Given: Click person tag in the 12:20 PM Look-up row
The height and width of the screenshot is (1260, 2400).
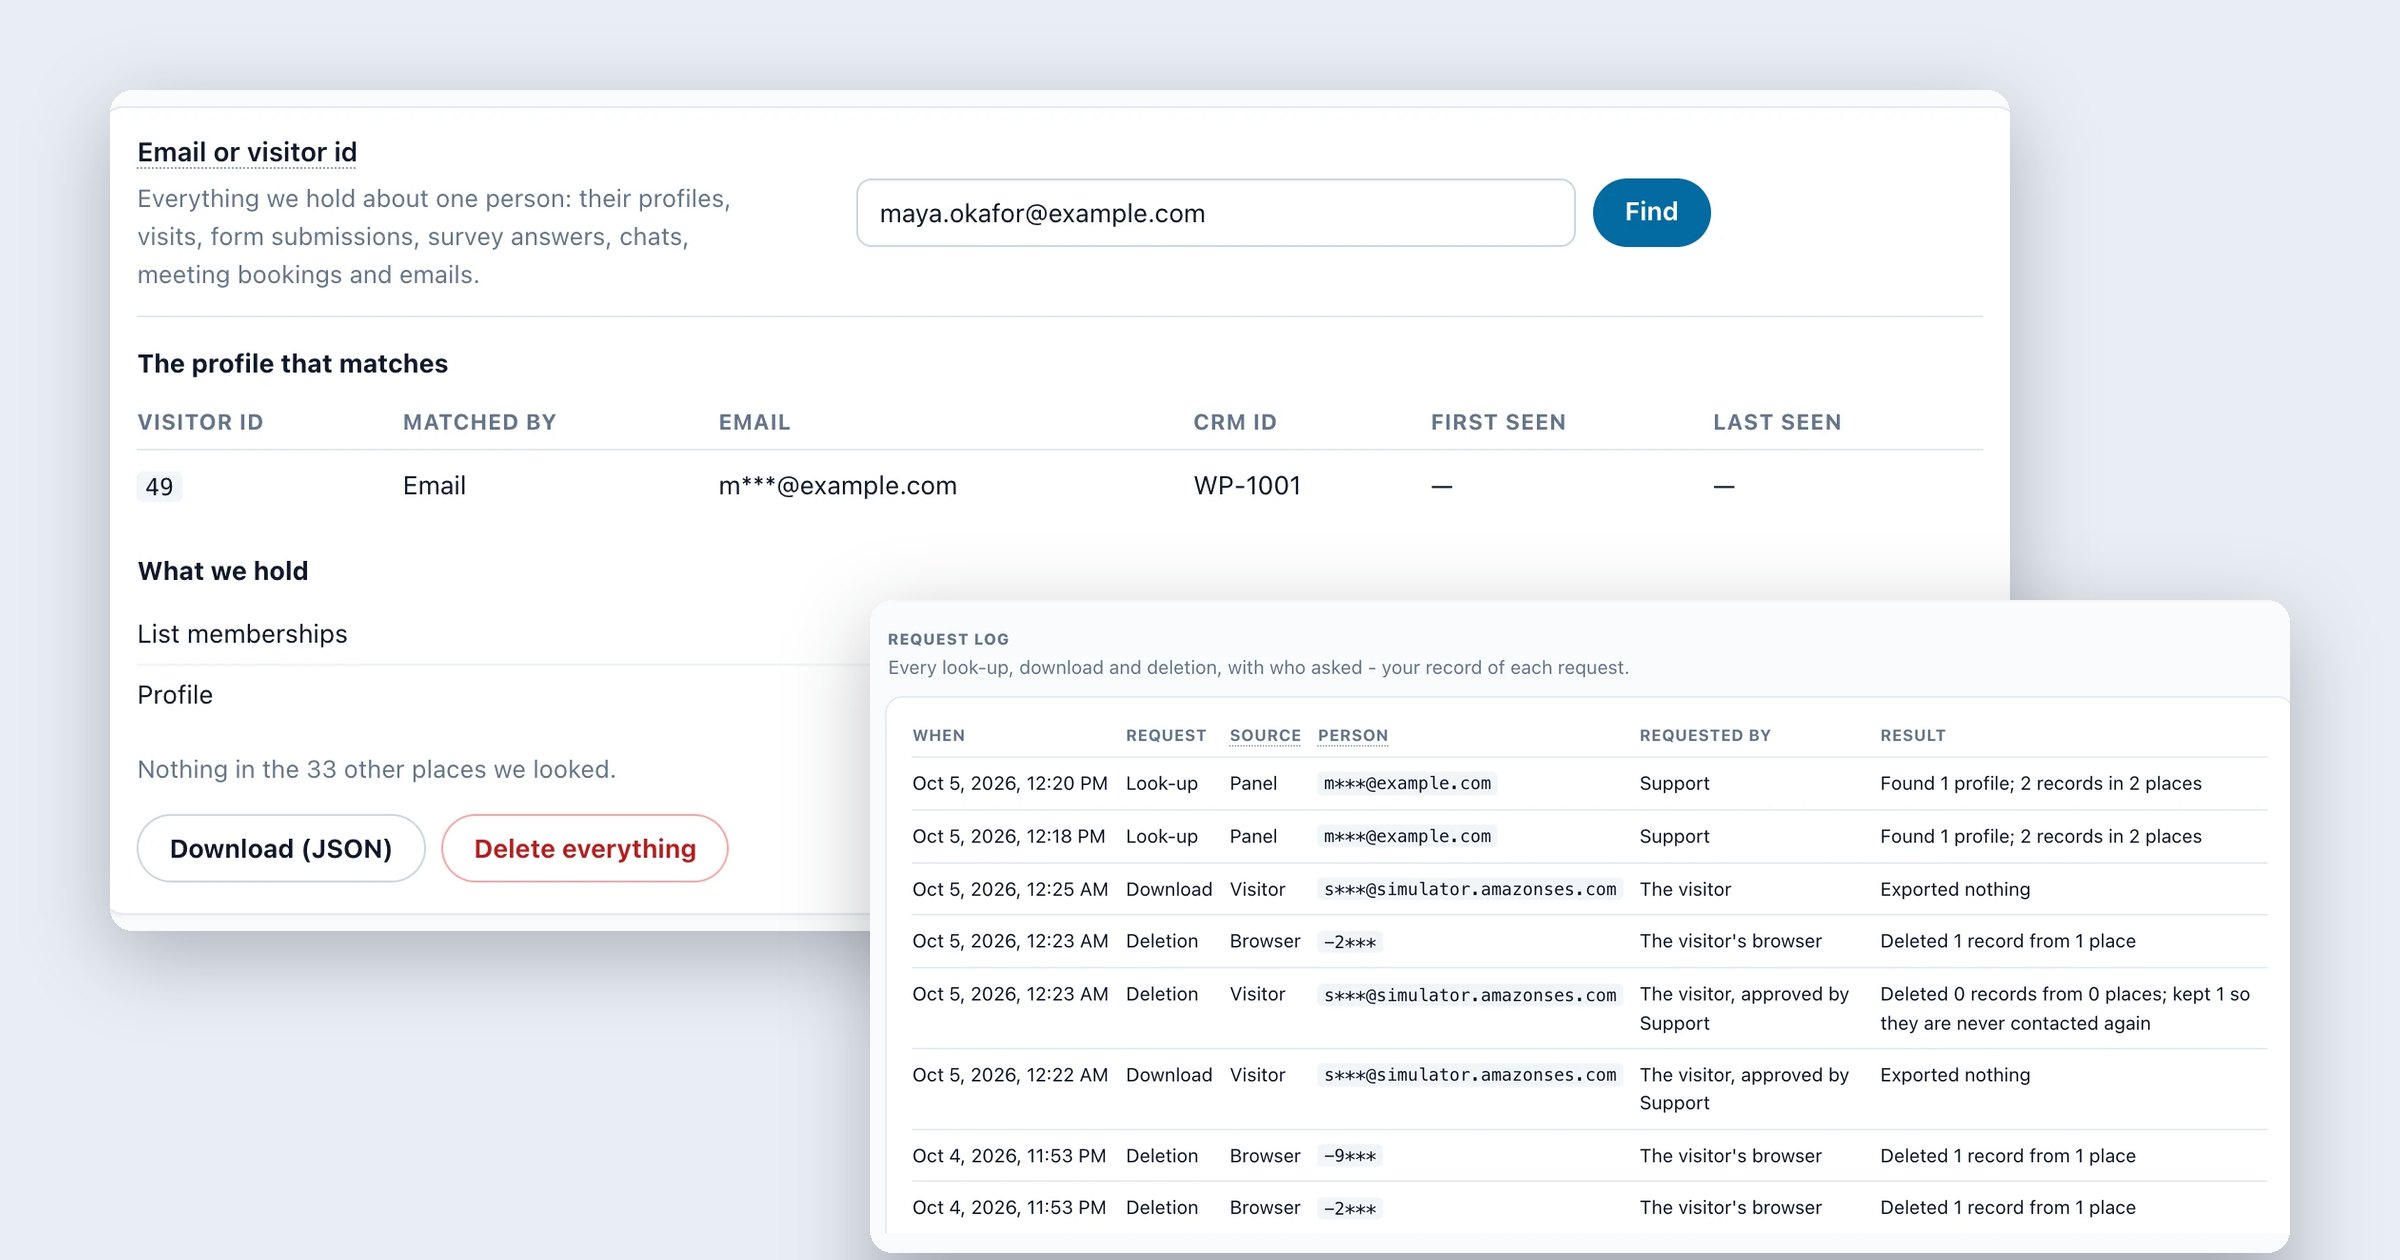Looking at the screenshot, I should pos(1407,783).
